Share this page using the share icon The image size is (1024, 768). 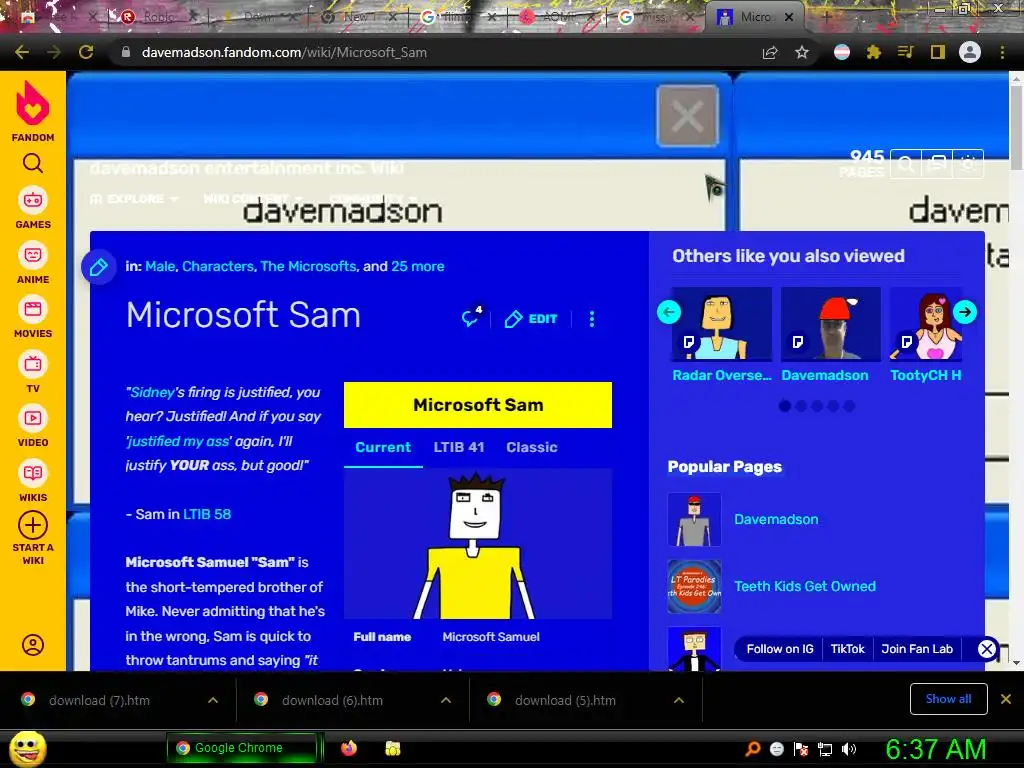pos(770,52)
